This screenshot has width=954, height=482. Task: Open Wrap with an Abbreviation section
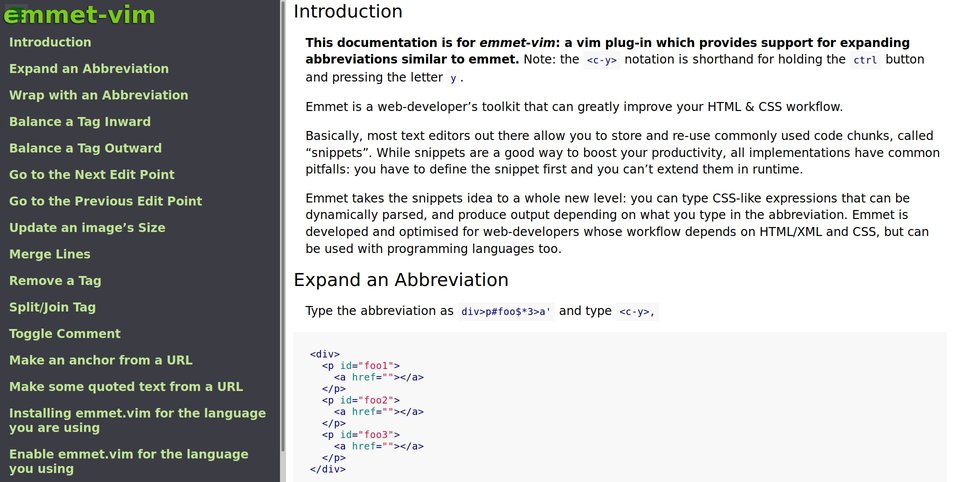tap(99, 95)
